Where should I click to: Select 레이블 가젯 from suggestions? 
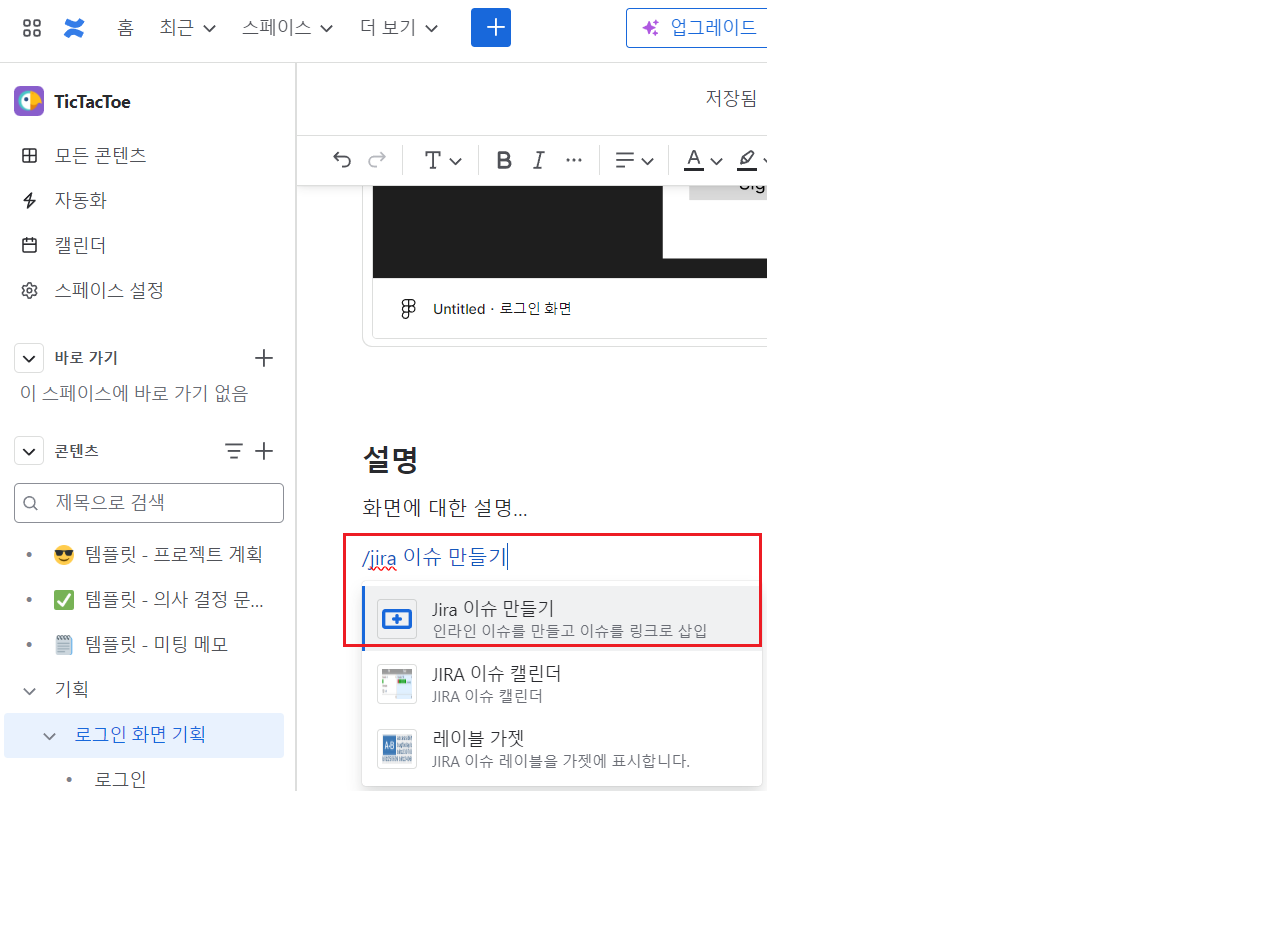[562, 748]
